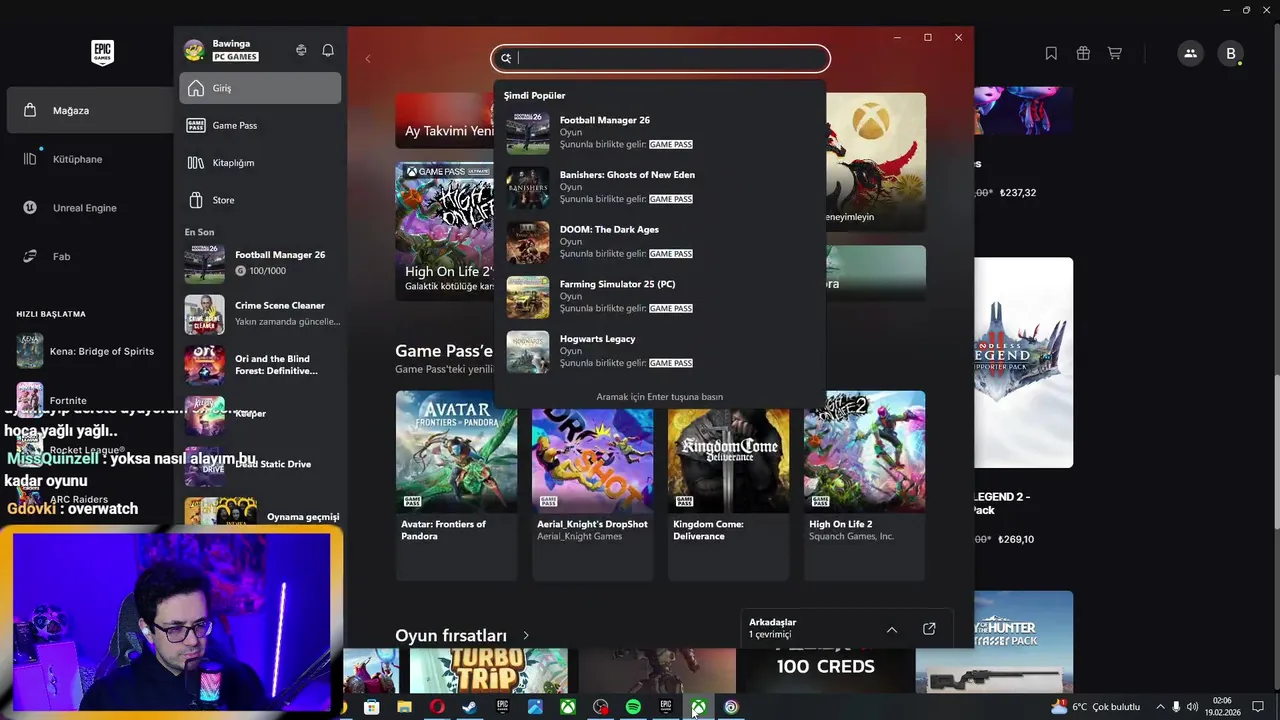1280x720 pixels.
Task: Open Kingdom Come: Deliverance game card
Action: click(x=728, y=485)
